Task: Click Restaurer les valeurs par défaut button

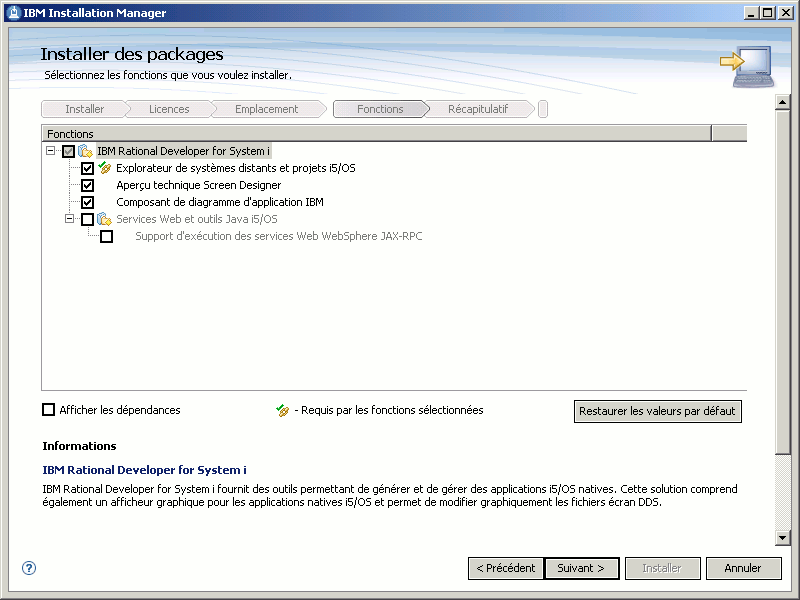Action: pos(657,411)
